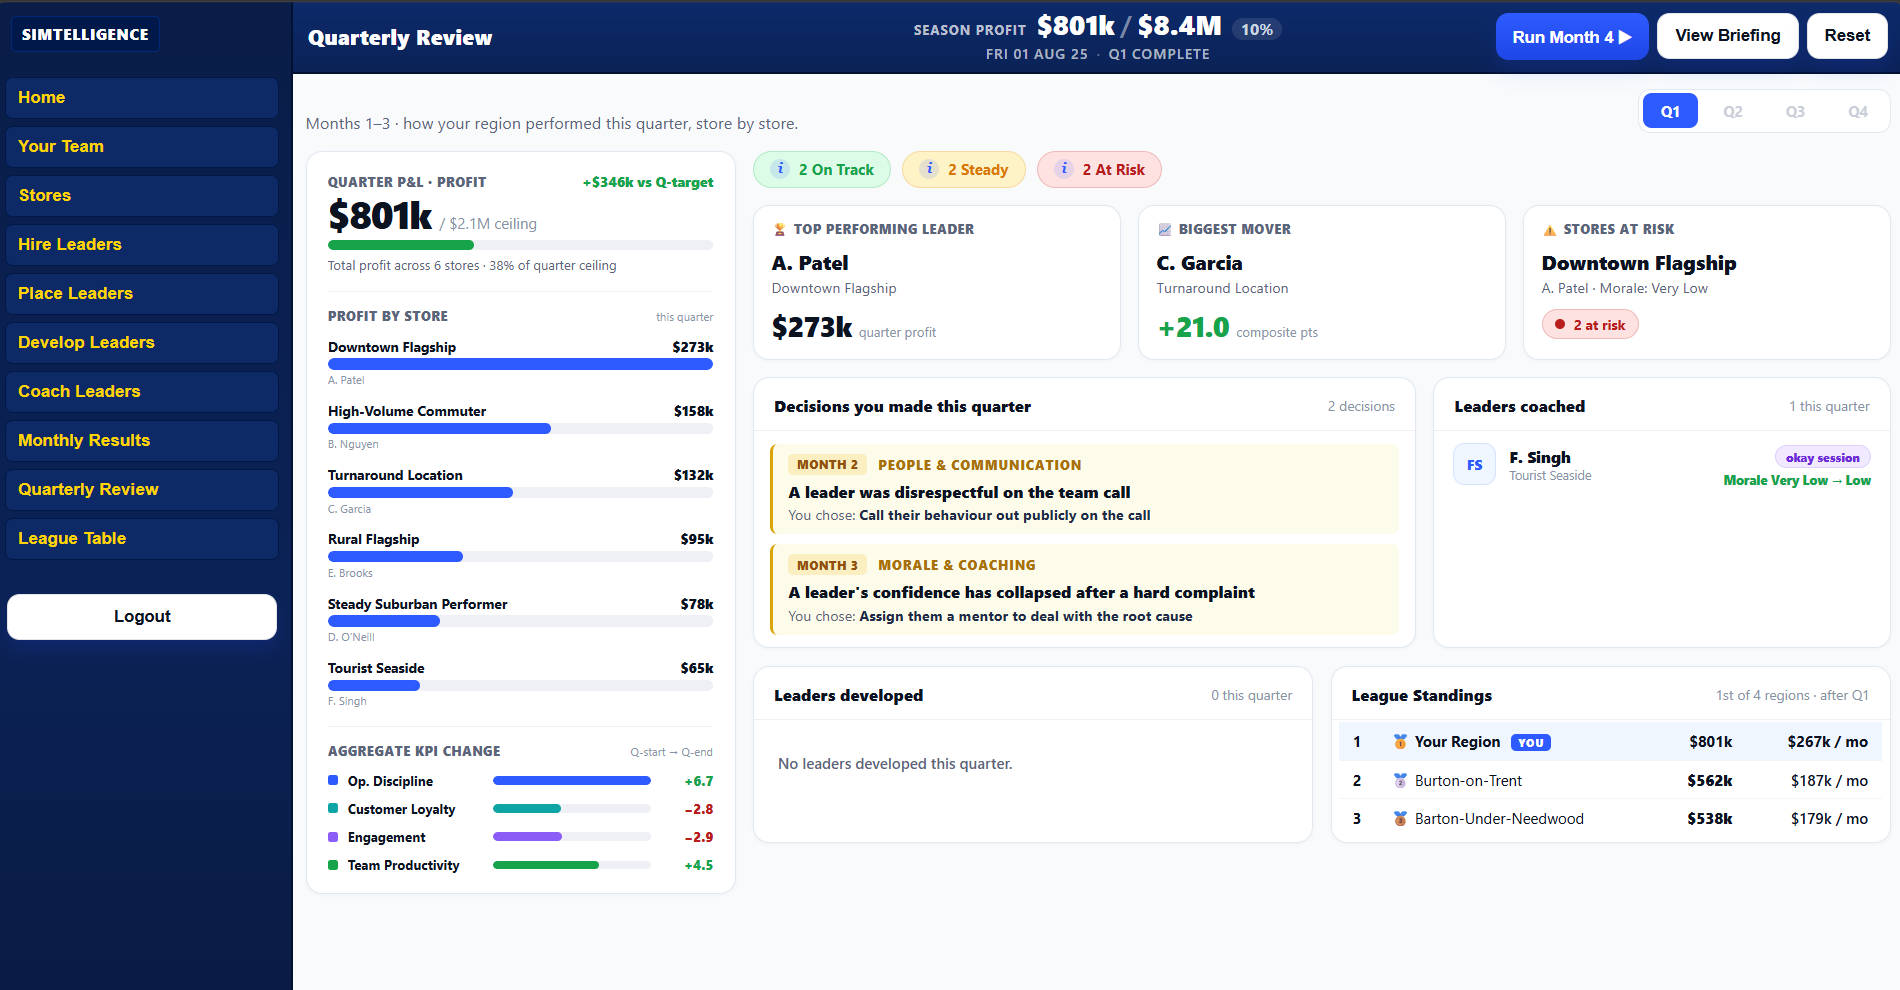This screenshot has height=990, width=1900.
Task: Click the Barton-Under-Needwood standings row
Action: [1610, 818]
